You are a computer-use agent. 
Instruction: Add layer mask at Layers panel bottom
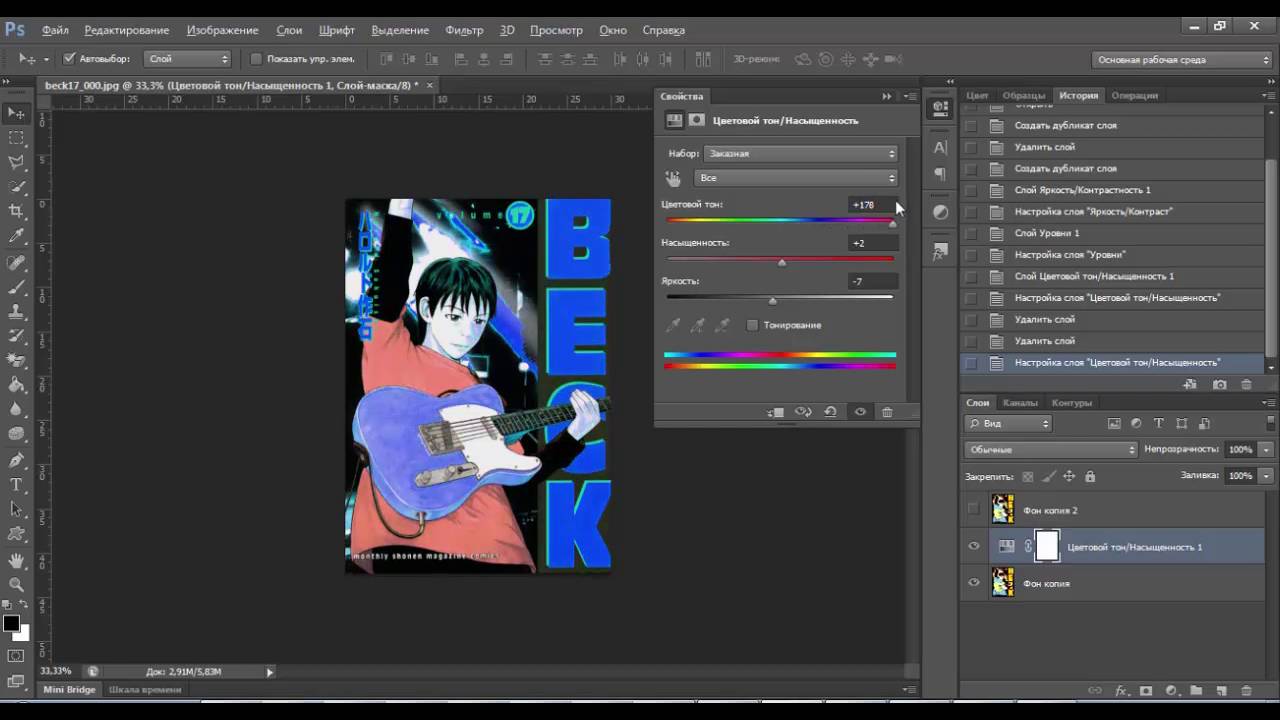[1146, 691]
